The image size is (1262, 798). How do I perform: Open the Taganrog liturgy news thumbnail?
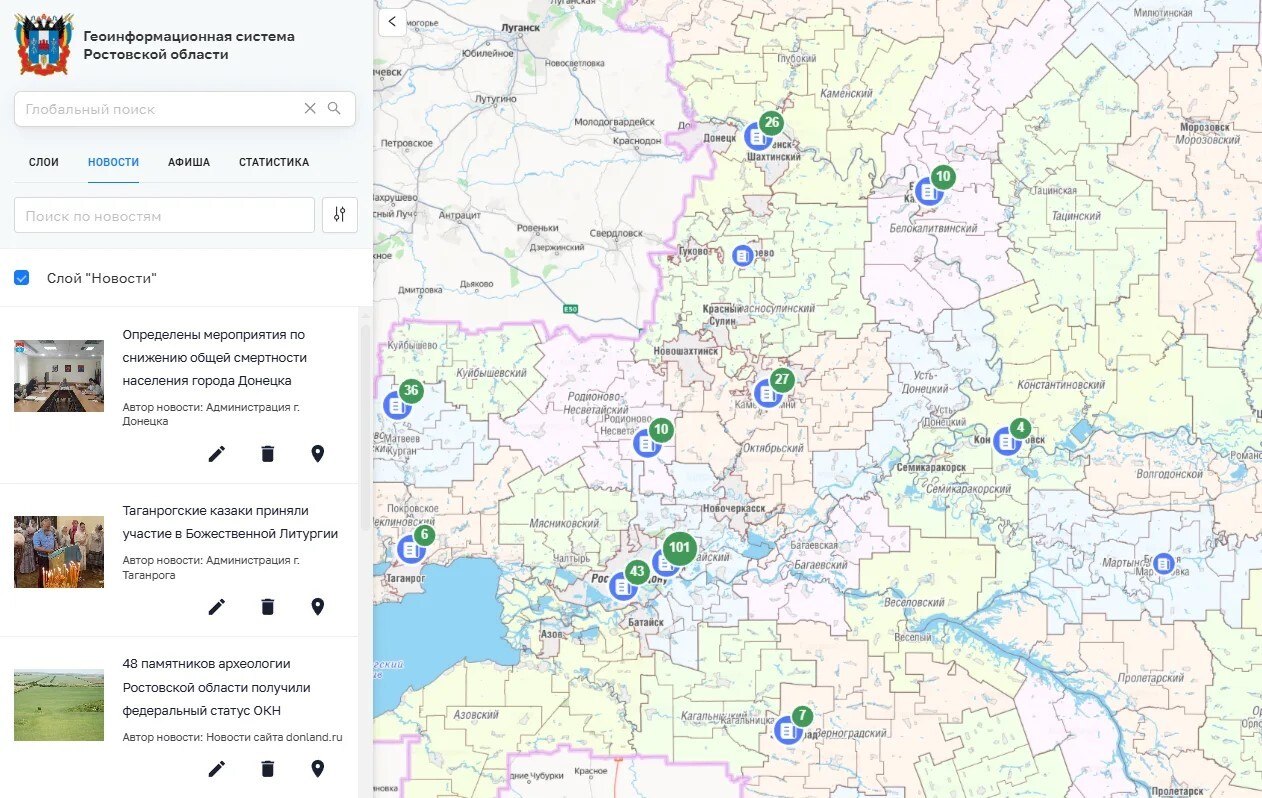59,552
